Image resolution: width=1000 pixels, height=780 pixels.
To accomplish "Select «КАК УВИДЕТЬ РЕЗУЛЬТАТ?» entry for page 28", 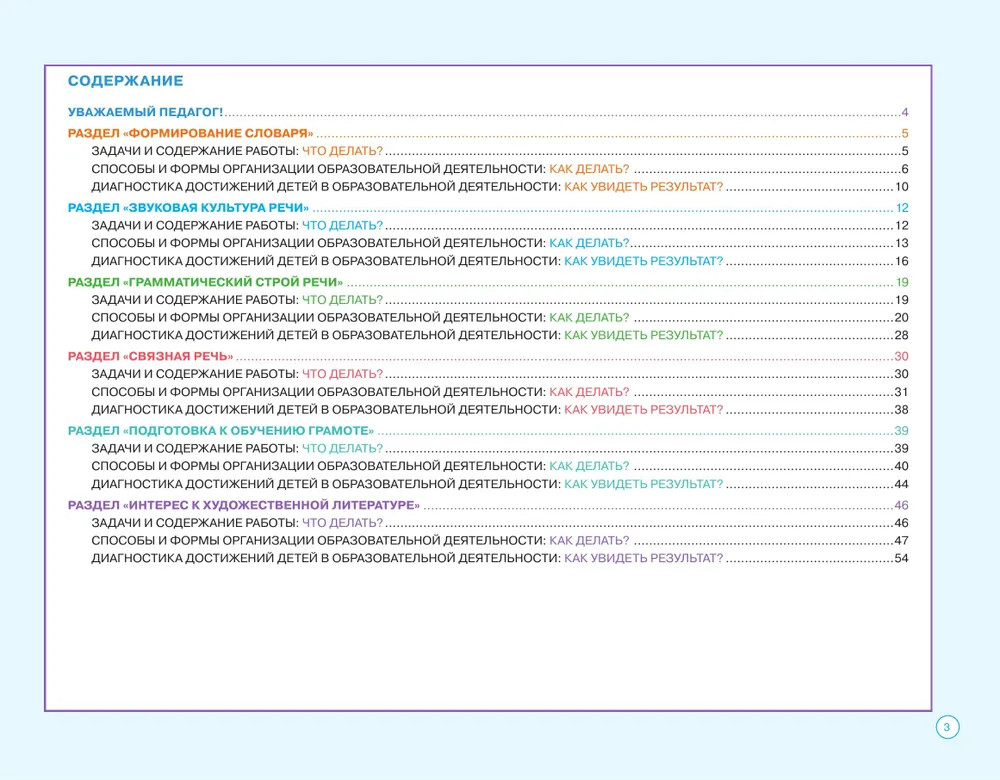I will (x=643, y=336).
